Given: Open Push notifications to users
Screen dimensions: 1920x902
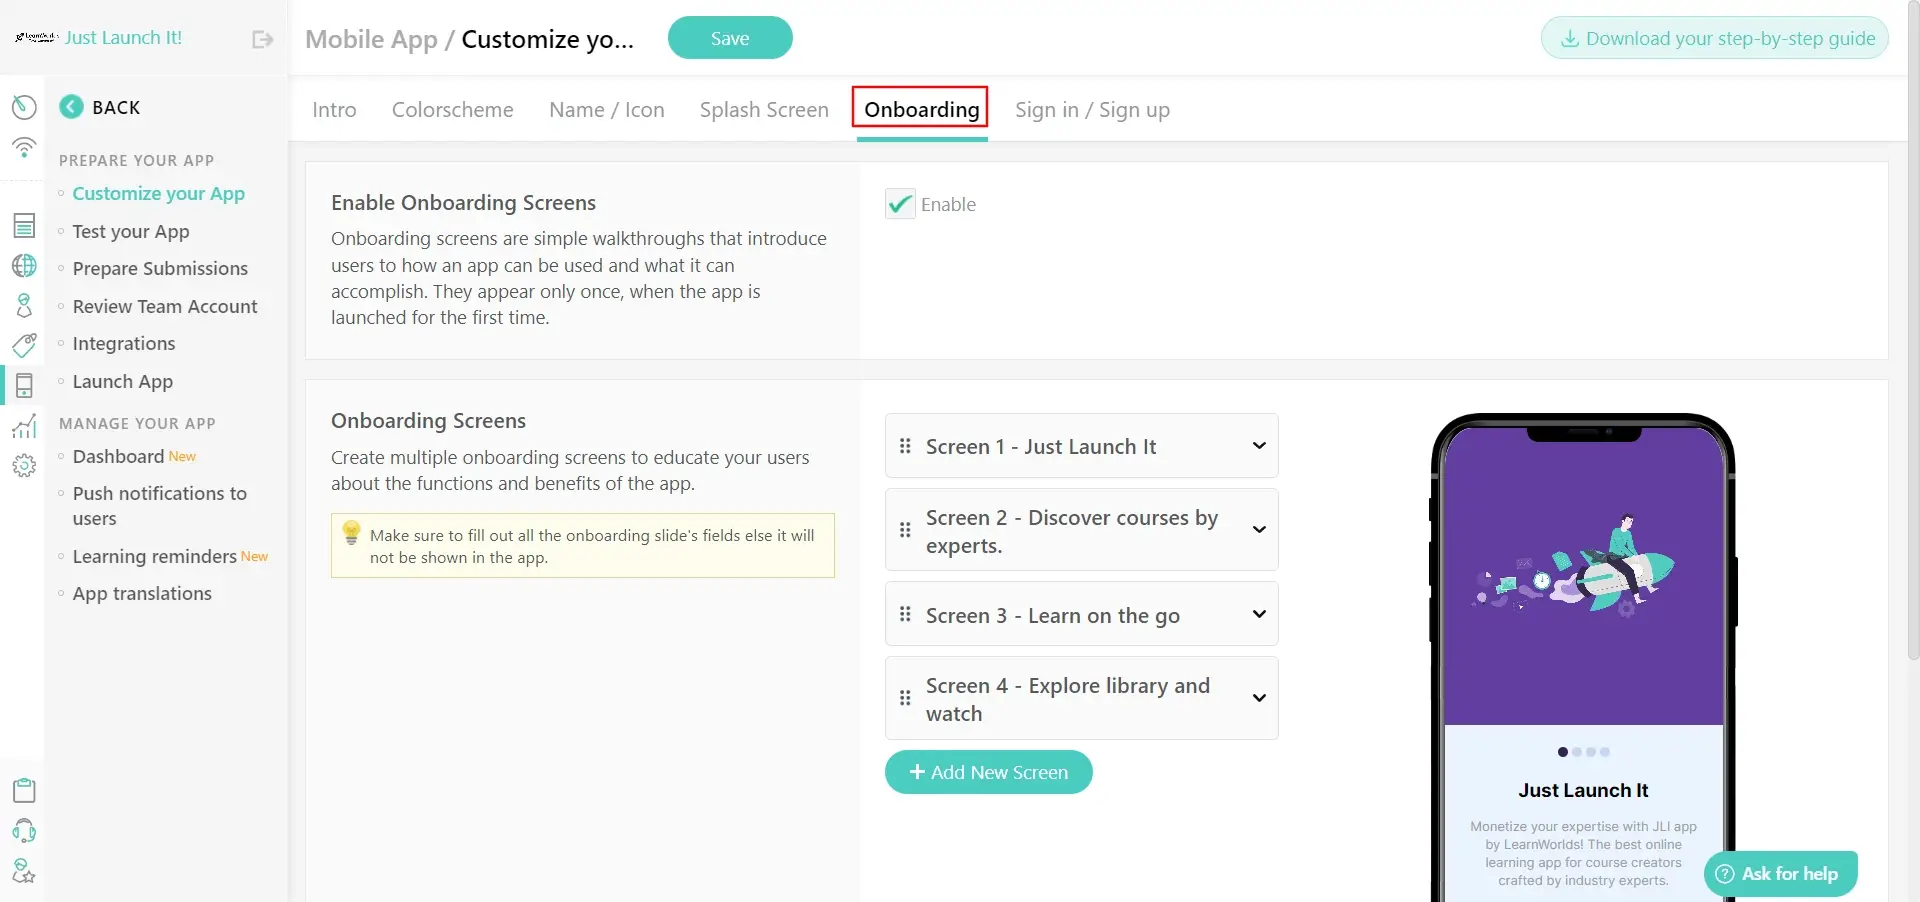Looking at the screenshot, I should 160,506.
